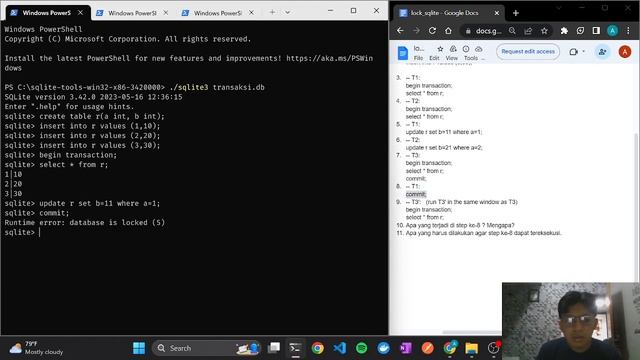
Task: Open Docs View menu
Action: coord(451,58)
